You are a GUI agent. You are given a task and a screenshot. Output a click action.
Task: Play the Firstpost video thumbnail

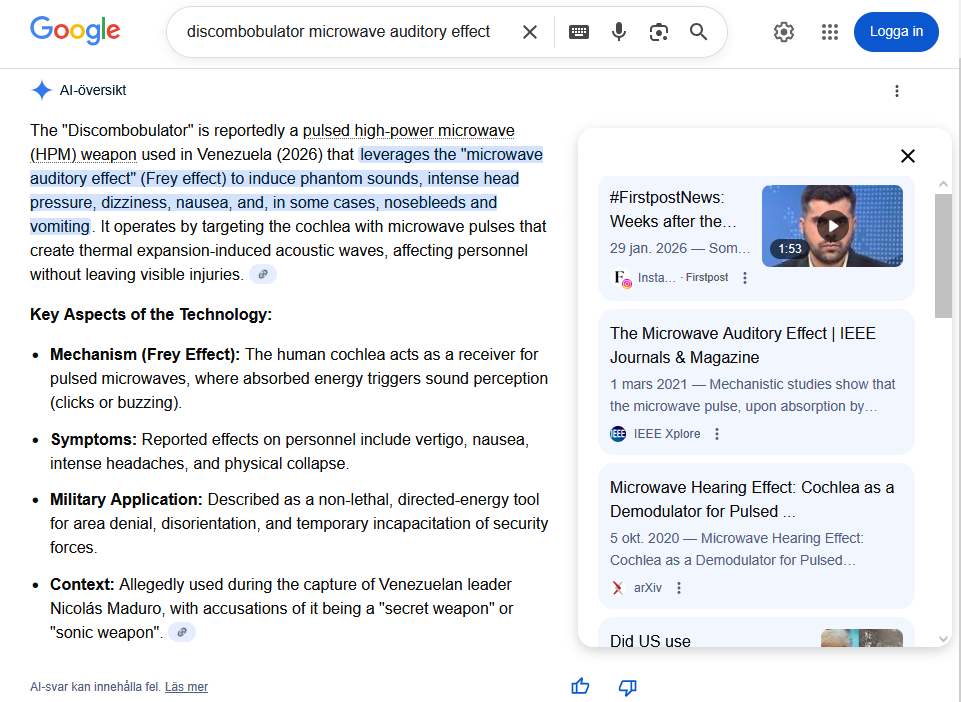pyautogui.click(x=832, y=226)
